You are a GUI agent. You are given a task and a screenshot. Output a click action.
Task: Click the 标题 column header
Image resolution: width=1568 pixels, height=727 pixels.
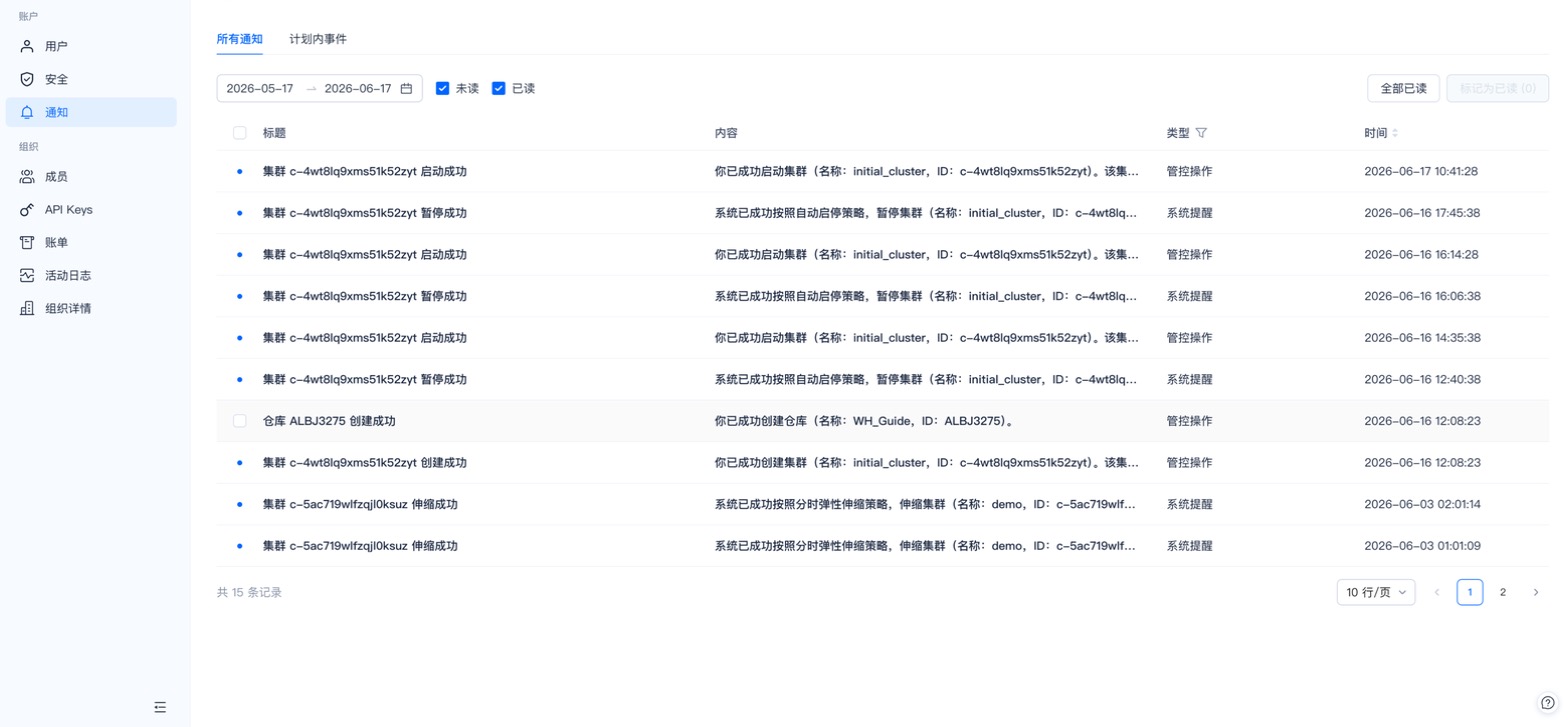[x=274, y=133]
